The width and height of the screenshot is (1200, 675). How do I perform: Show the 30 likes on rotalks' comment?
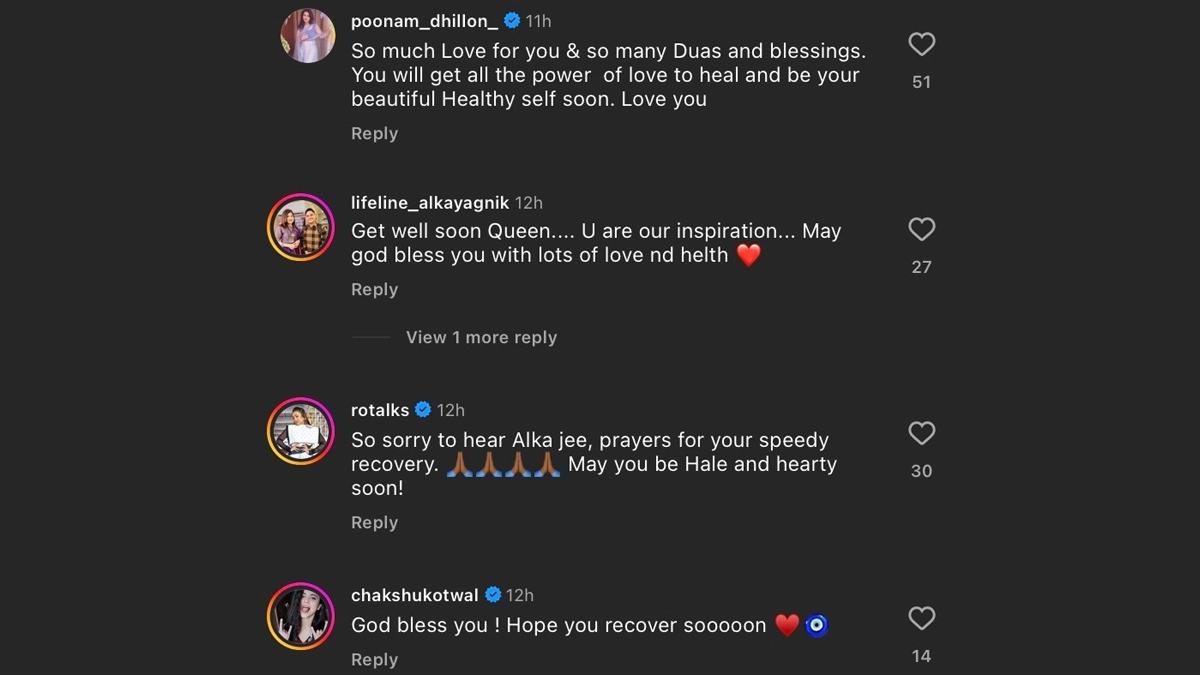(x=921, y=471)
